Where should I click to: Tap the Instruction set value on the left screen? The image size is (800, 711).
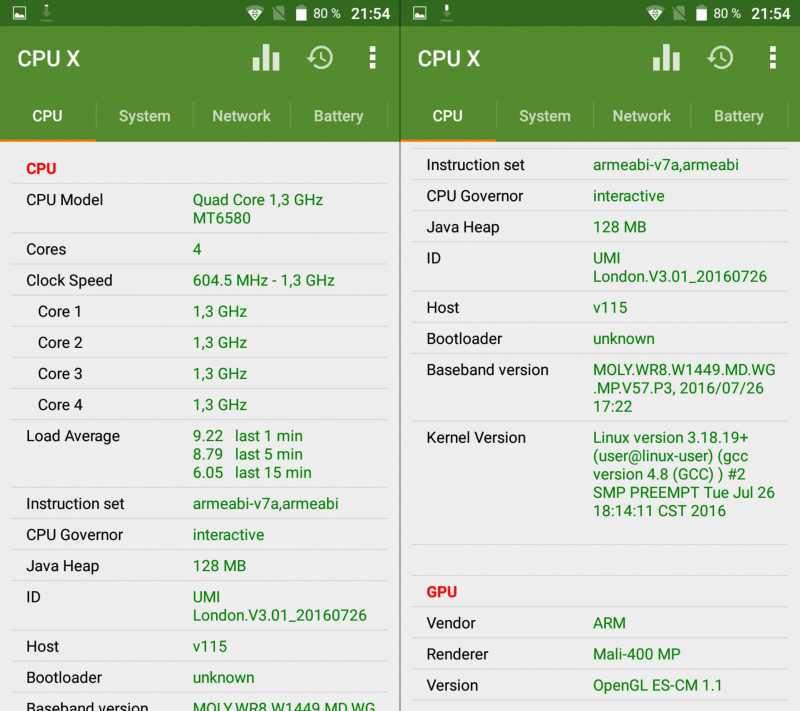[x=265, y=504]
